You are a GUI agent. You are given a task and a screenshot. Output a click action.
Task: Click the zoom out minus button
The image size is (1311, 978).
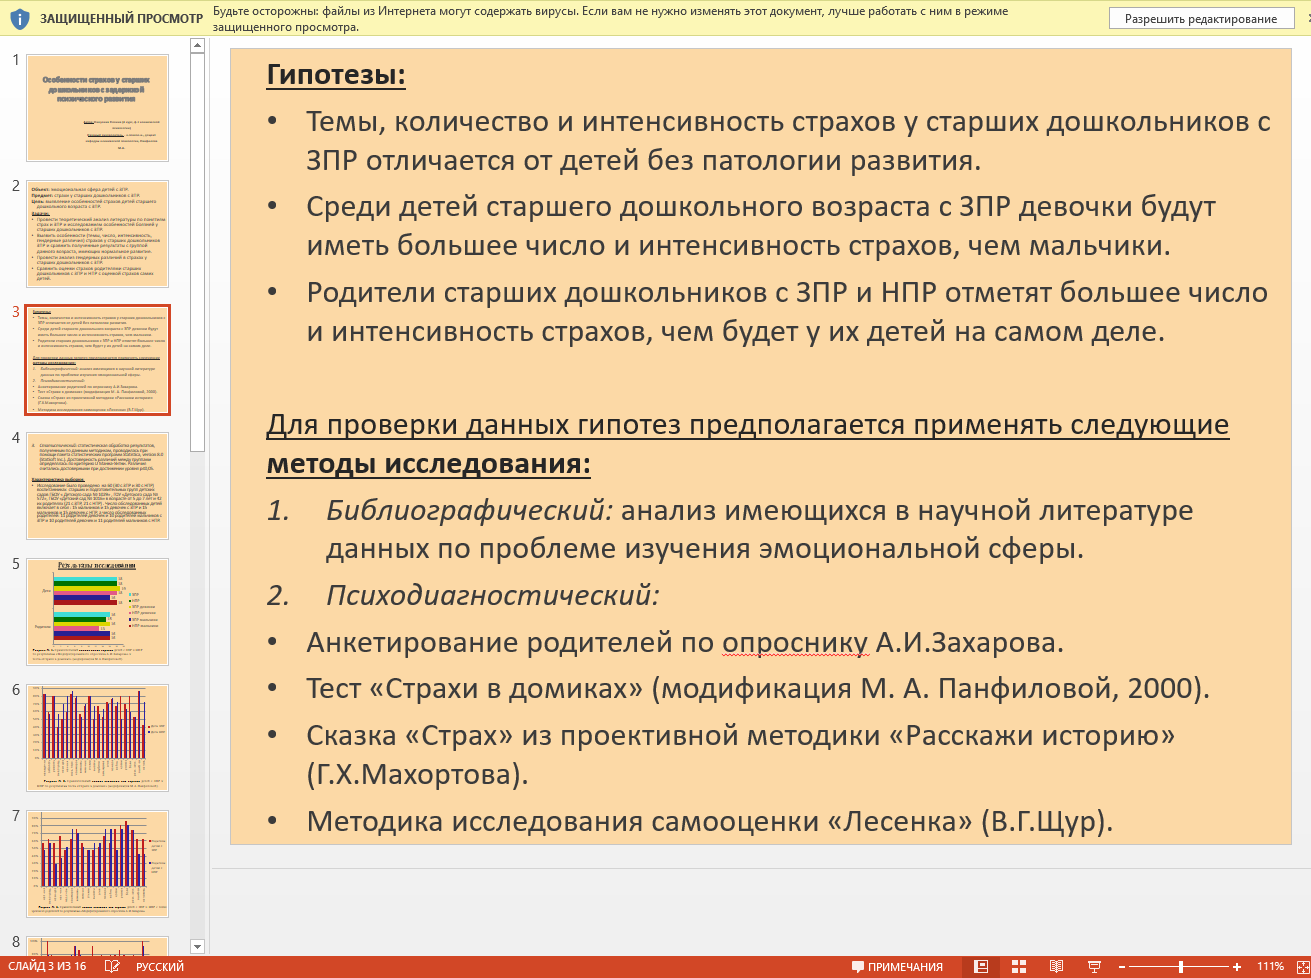pyautogui.click(x=1122, y=967)
